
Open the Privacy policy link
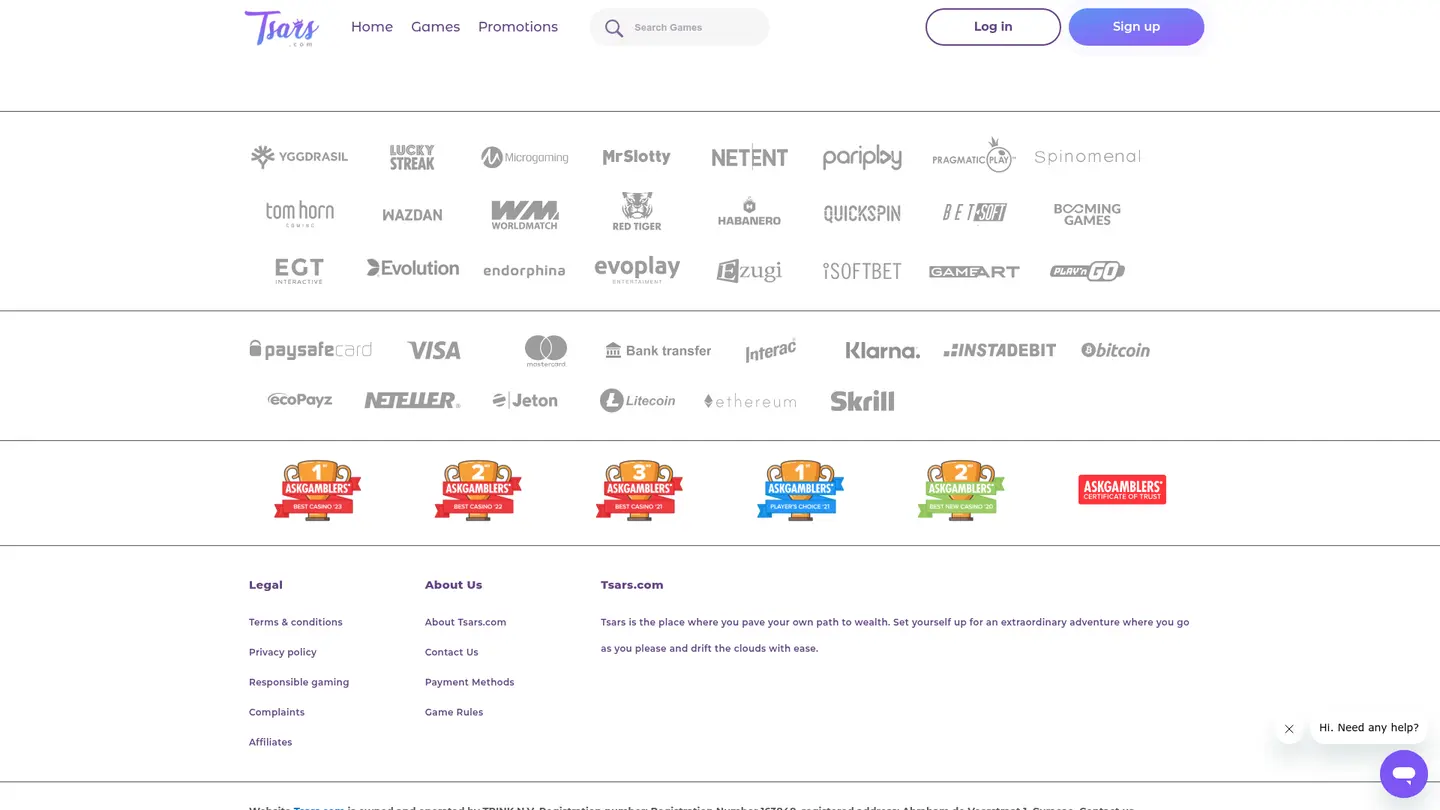[x=283, y=652]
